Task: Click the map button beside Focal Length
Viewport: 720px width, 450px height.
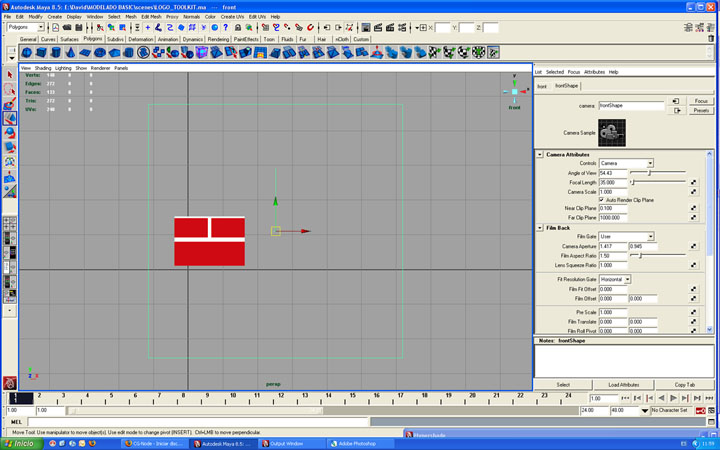Action: click(x=693, y=183)
